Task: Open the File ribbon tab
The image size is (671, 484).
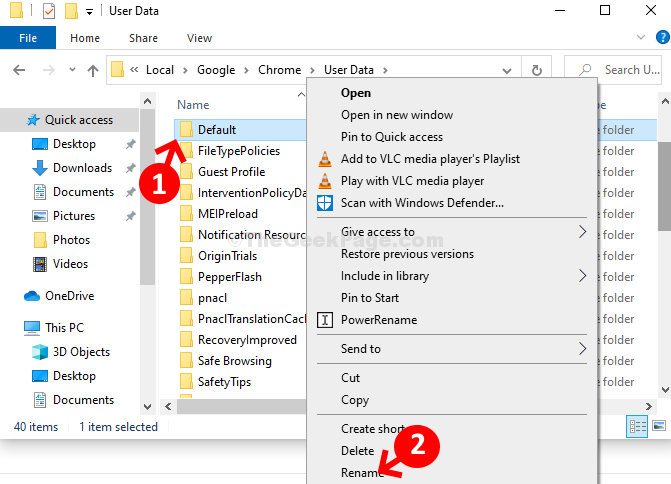Action: (x=28, y=38)
